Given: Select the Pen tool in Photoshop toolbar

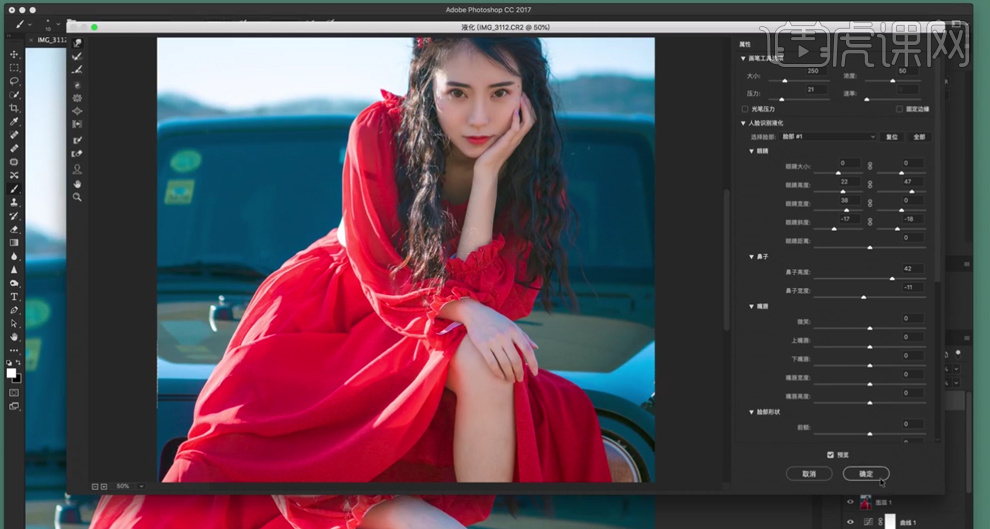Looking at the screenshot, I should tap(14, 310).
